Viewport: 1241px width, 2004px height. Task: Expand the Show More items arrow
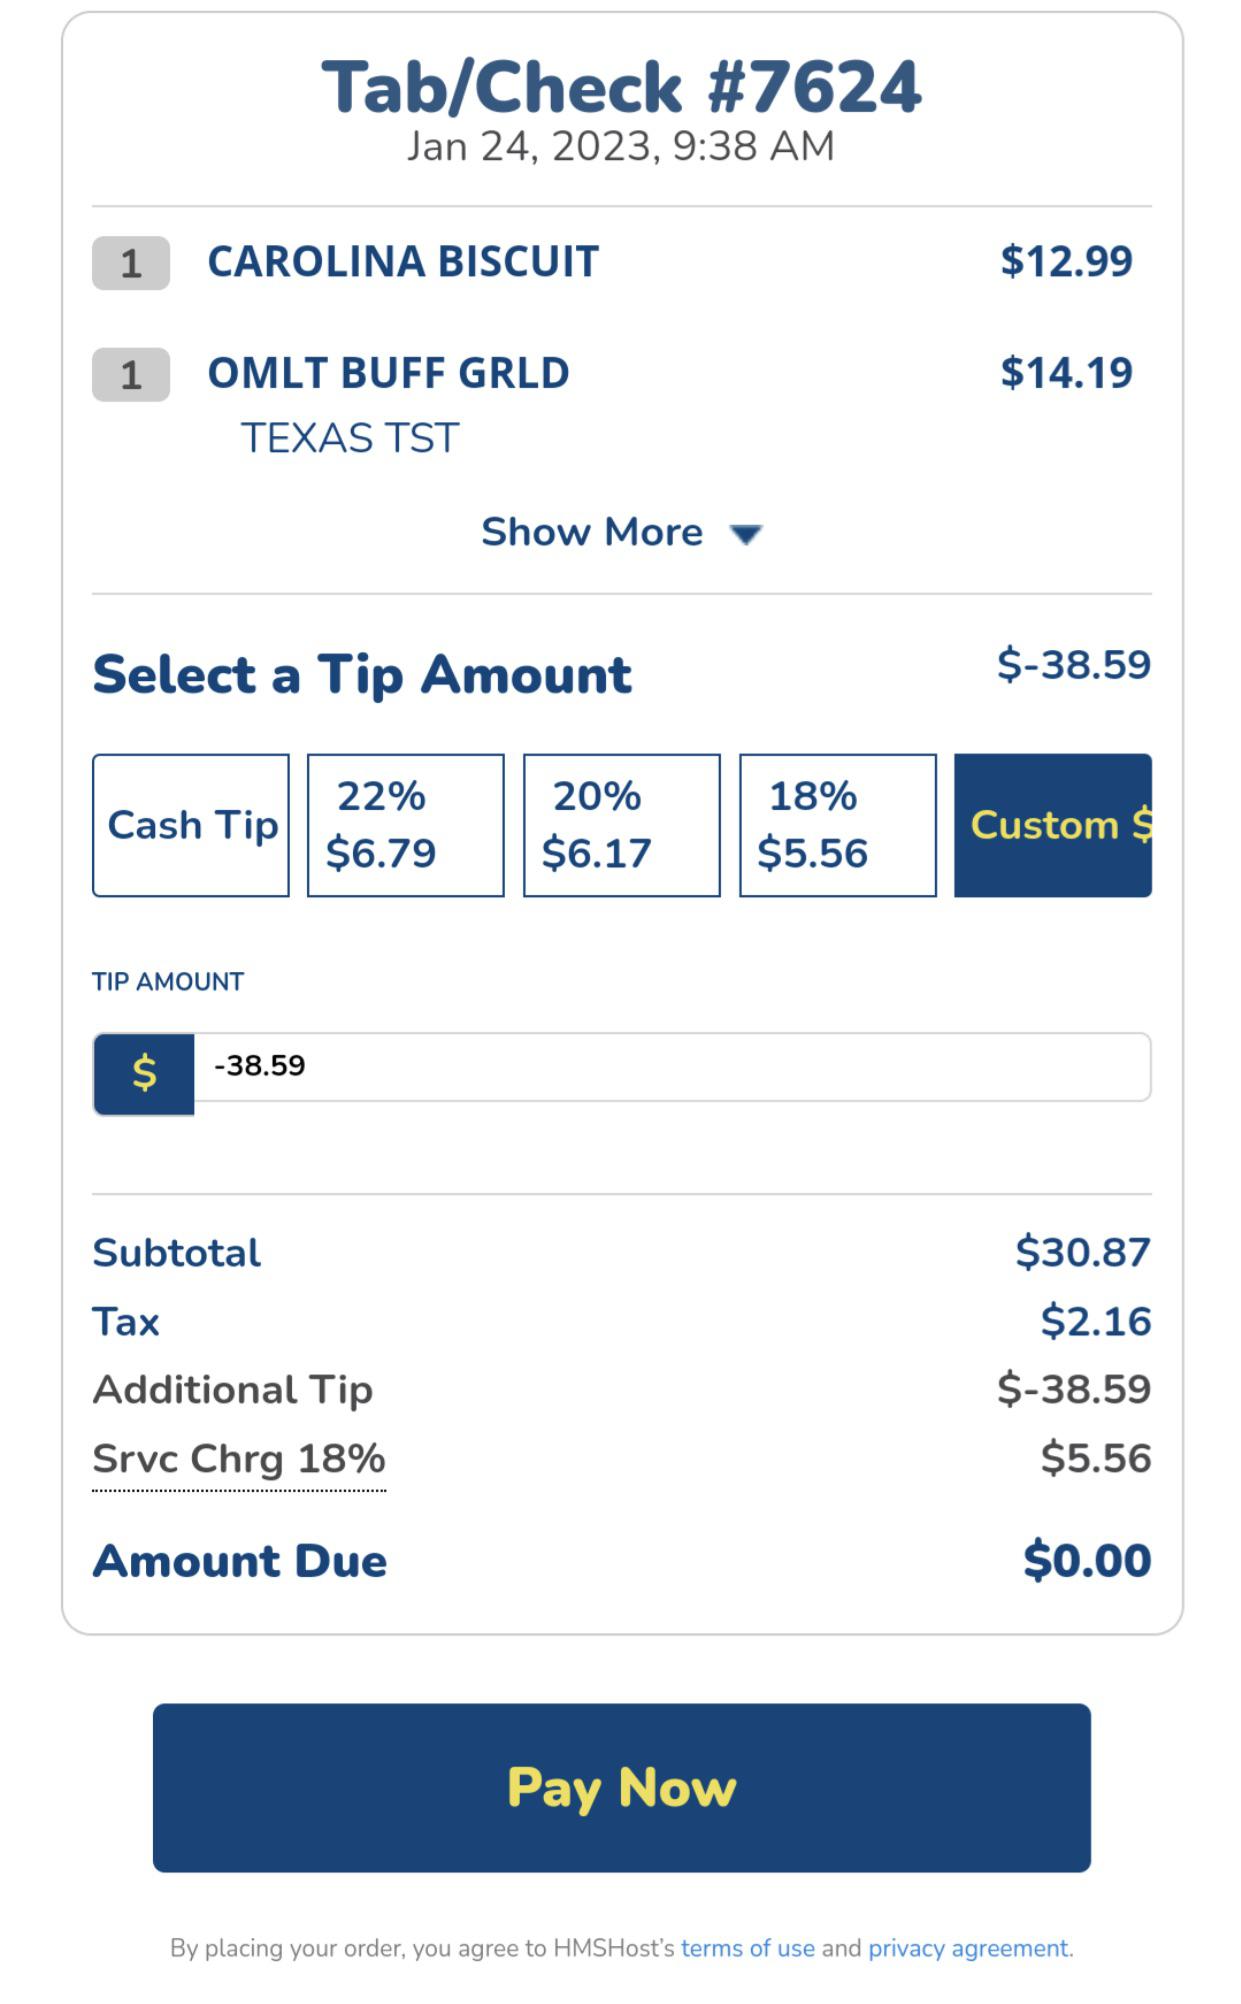[746, 534]
